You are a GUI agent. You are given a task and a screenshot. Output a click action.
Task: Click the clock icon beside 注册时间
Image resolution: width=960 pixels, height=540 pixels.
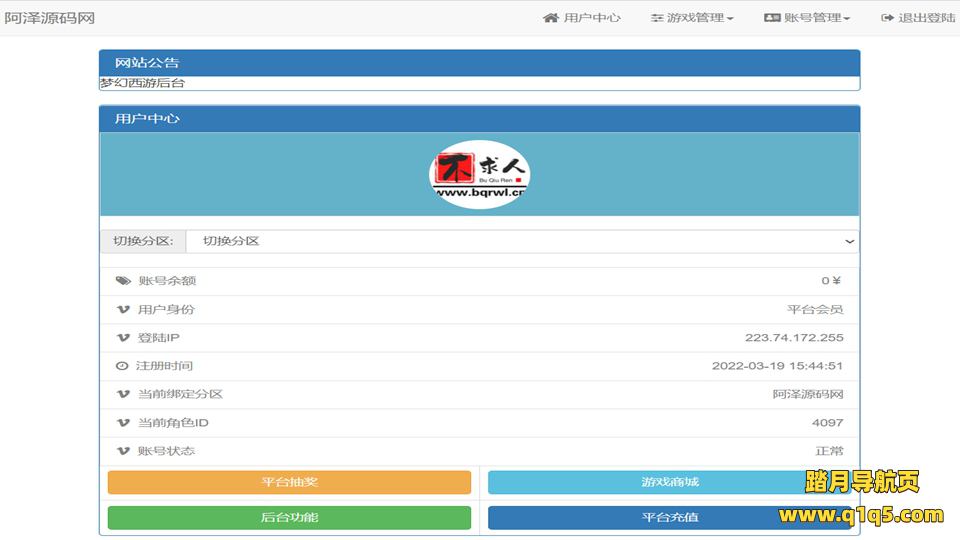[x=123, y=366]
